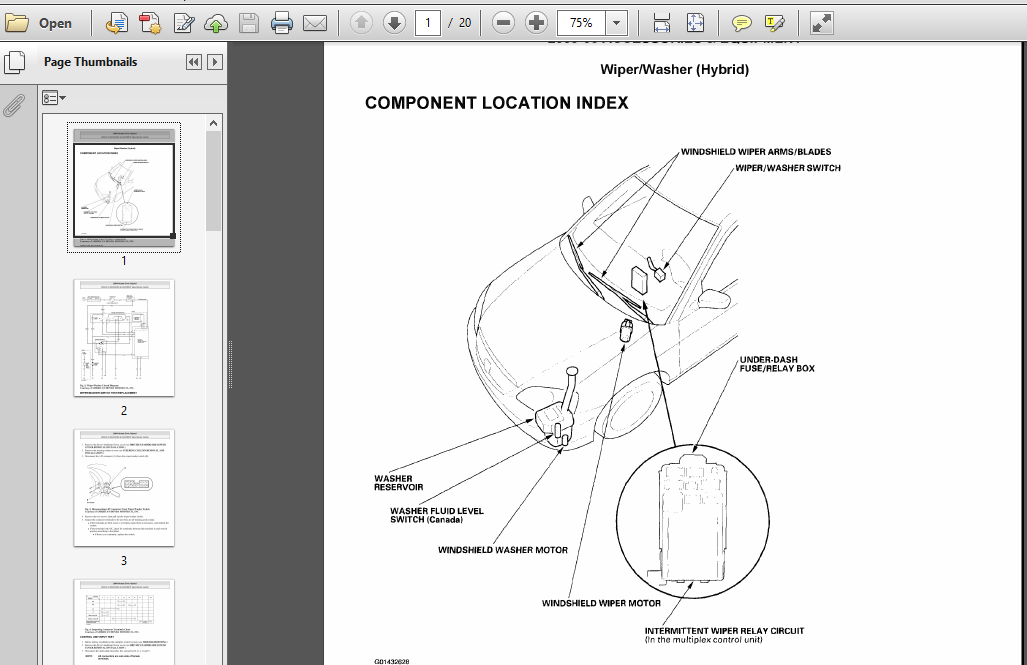Click the Save floppy disk icon
Screen dimensions: 1027x665
pyautogui.click(x=248, y=24)
